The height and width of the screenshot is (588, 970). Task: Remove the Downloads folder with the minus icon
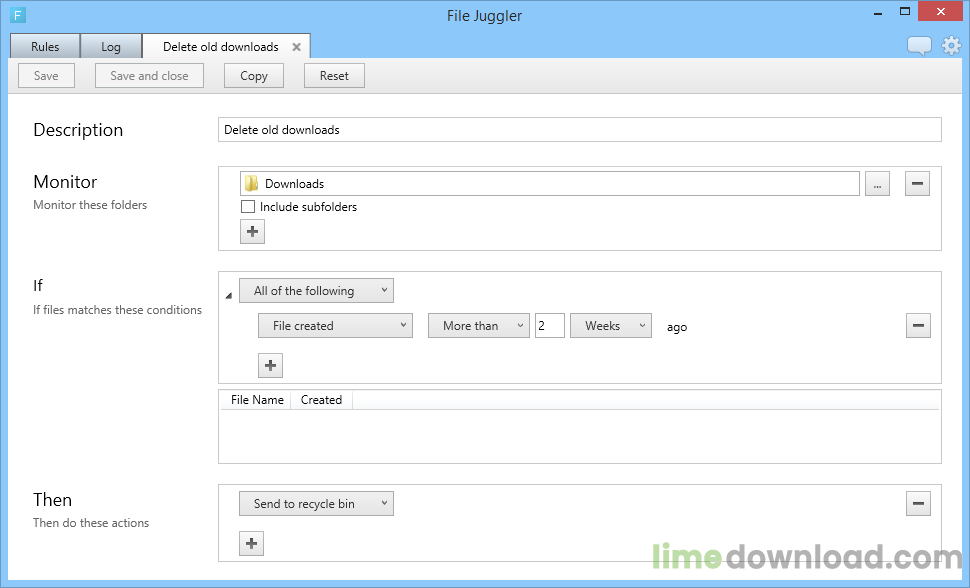917,183
